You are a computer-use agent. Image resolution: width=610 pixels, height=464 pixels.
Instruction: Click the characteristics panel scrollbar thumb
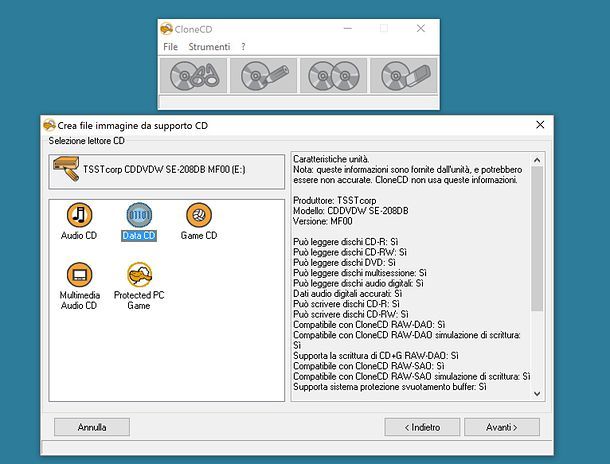(537, 238)
